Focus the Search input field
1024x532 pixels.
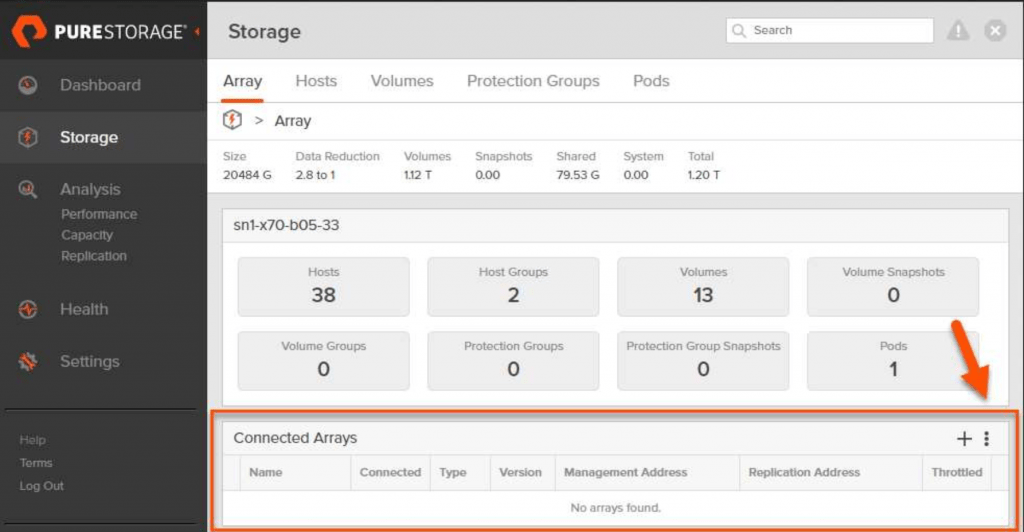829,31
